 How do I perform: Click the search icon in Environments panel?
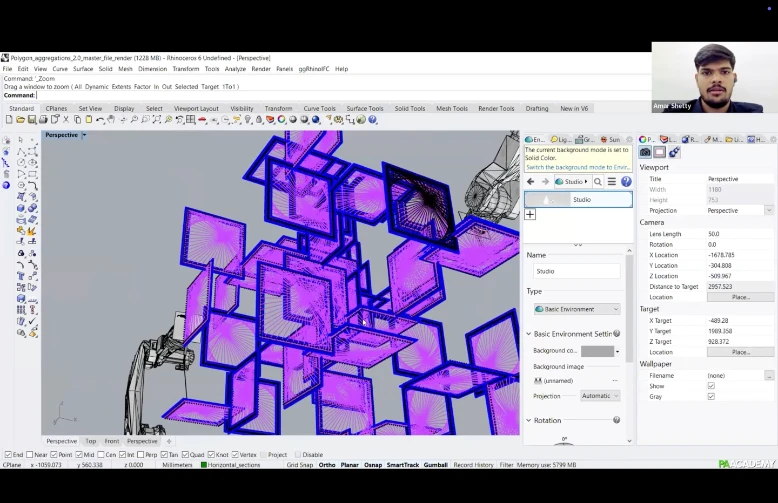click(x=598, y=182)
